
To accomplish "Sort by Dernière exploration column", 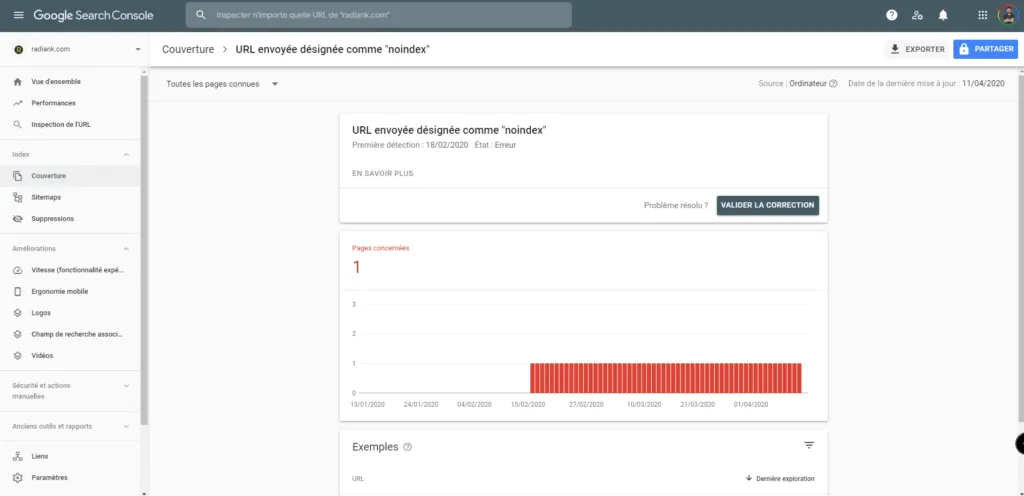I will 780,478.
